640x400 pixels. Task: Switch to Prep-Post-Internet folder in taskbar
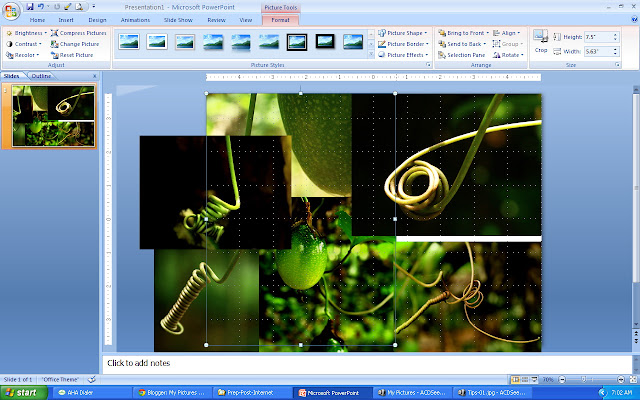[253, 393]
